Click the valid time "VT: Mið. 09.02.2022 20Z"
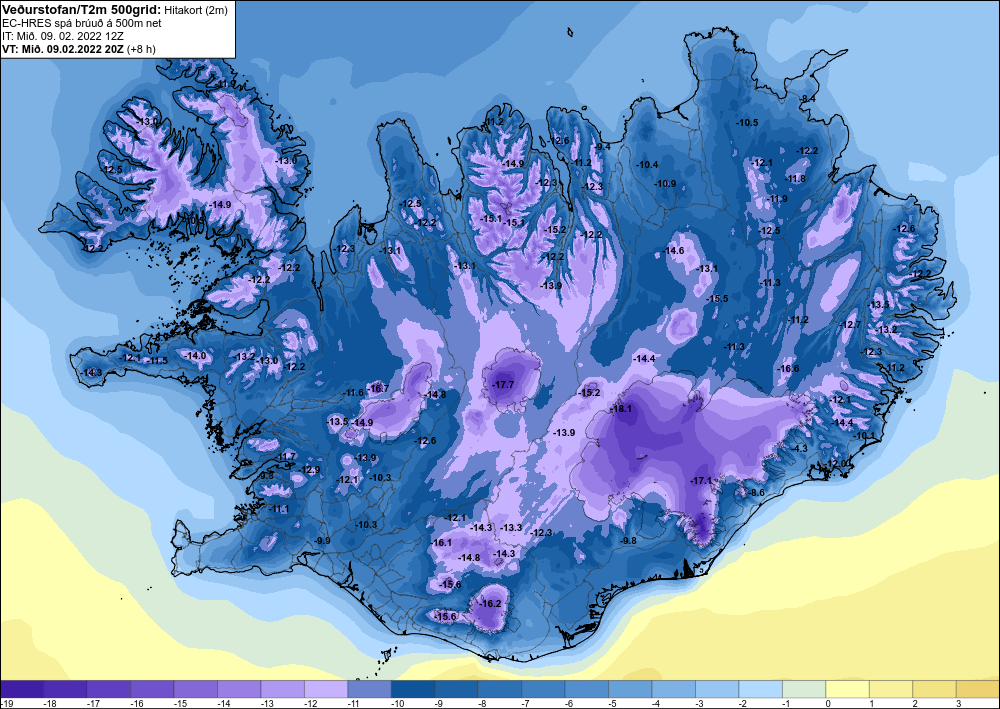This screenshot has width=1000, height=709. 63,48
